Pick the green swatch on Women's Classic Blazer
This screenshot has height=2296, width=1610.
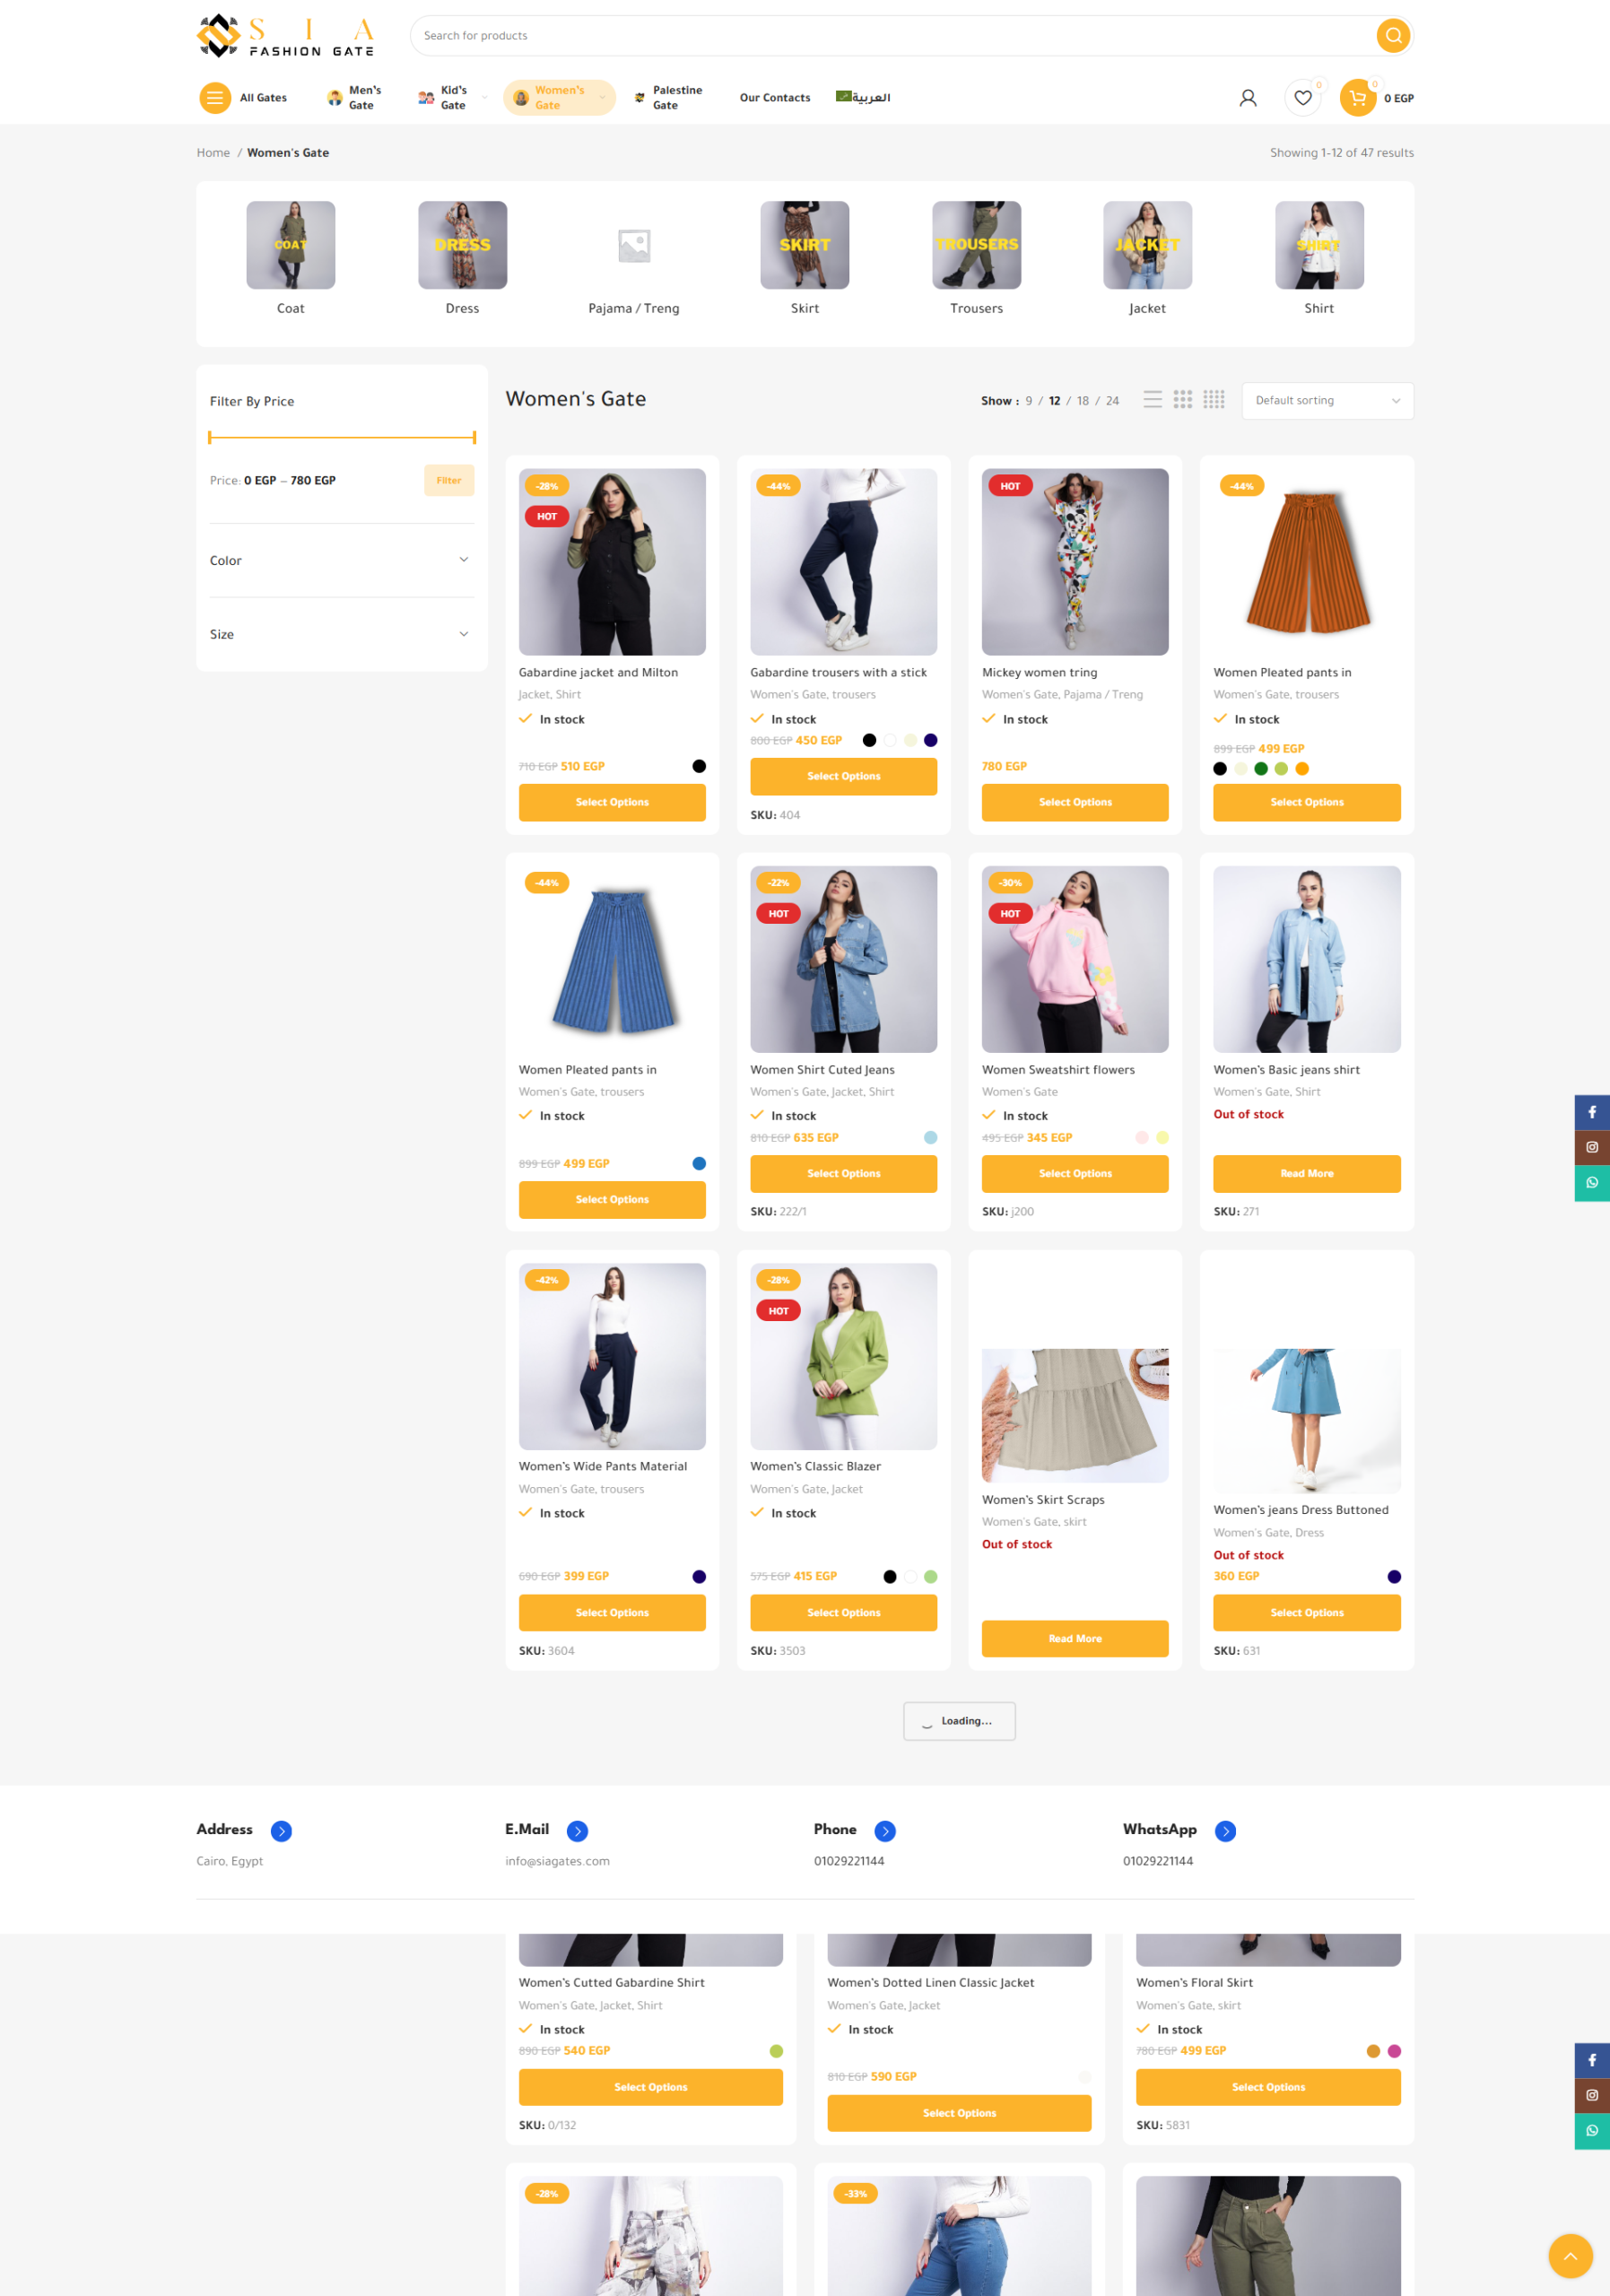[x=930, y=1577]
